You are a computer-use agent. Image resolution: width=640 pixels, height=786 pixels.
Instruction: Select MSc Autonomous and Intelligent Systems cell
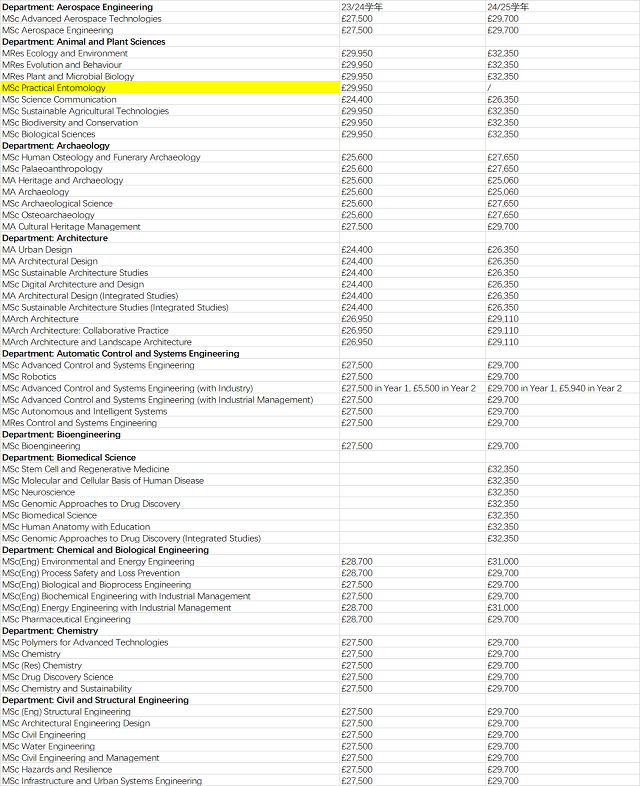click(170, 411)
